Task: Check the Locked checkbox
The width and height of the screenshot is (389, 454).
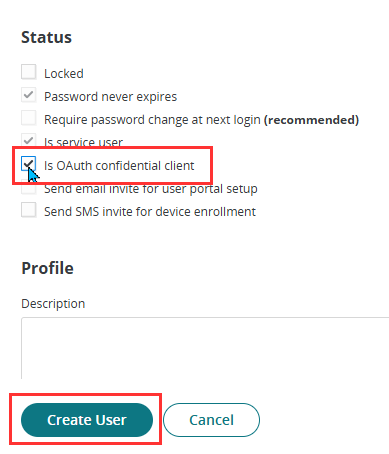Action: (29, 72)
